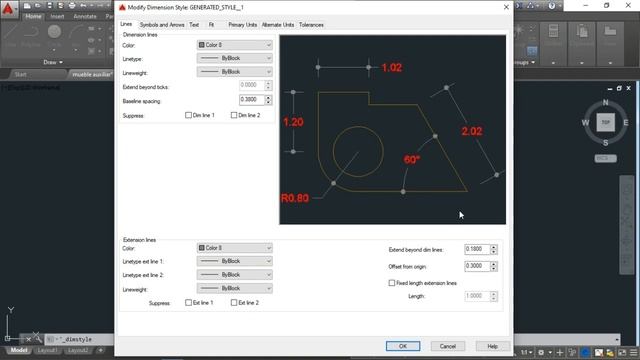The height and width of the screenshot is (360, 640).
Task: Adjust the Offset from origin stepper arrows
Action: pyautogui.click(x=493, y=266)
